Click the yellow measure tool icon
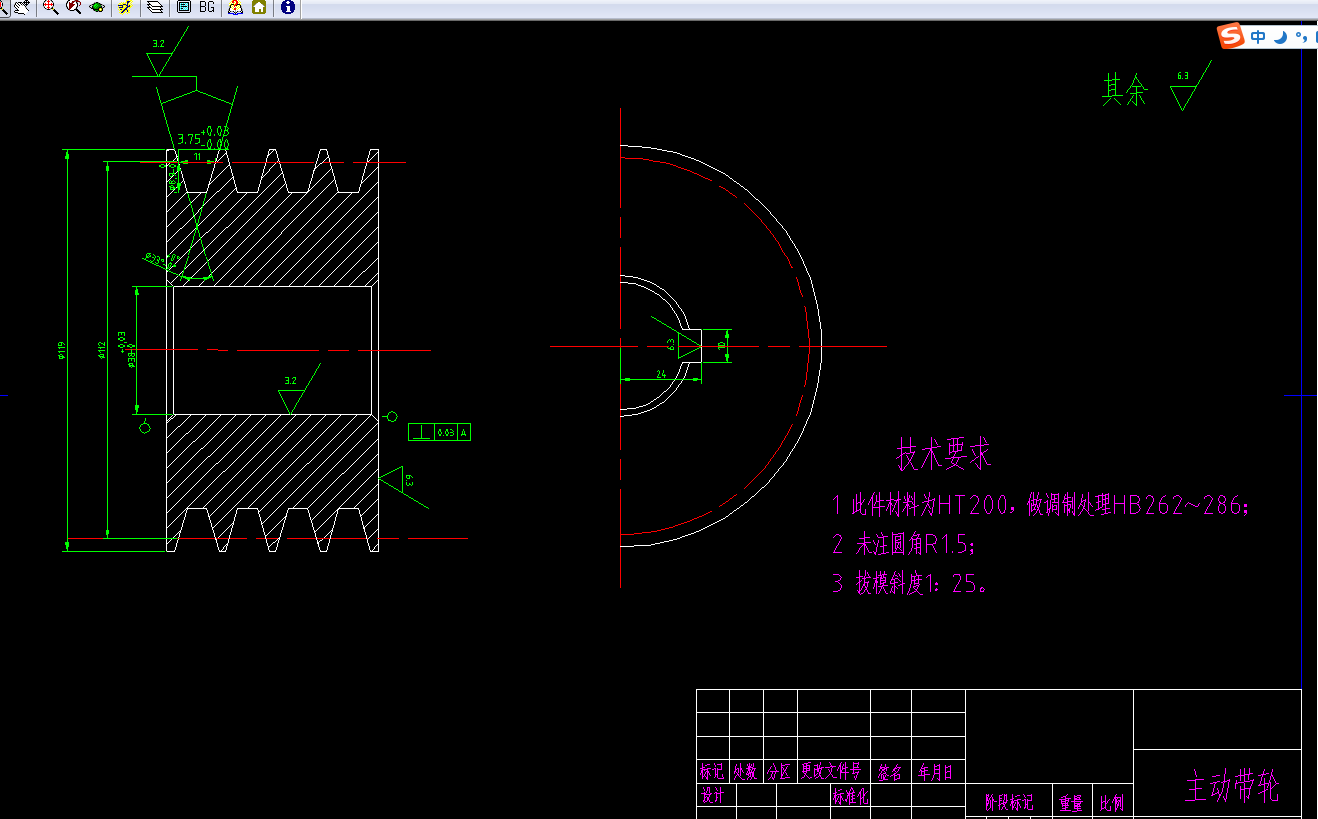Image resolution: width=1318 pixels, height=819 pixels. (x=124, y=7)
